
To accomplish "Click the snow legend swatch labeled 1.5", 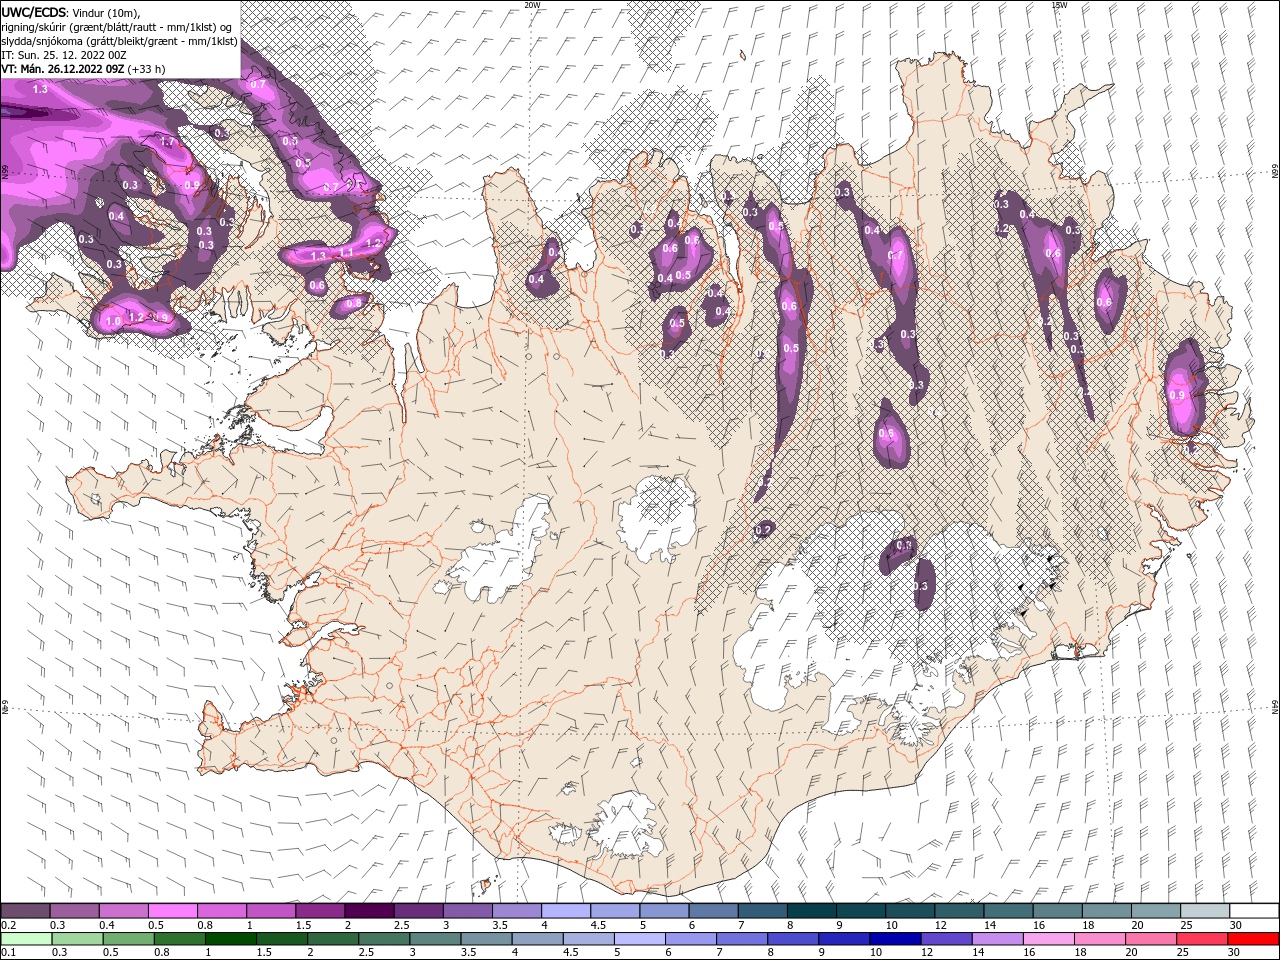I will [x=319, y=911].
